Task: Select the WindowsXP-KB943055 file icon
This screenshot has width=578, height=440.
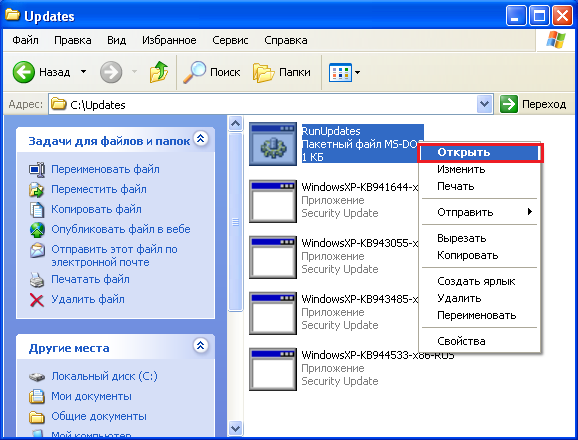Action: [273, 257]
